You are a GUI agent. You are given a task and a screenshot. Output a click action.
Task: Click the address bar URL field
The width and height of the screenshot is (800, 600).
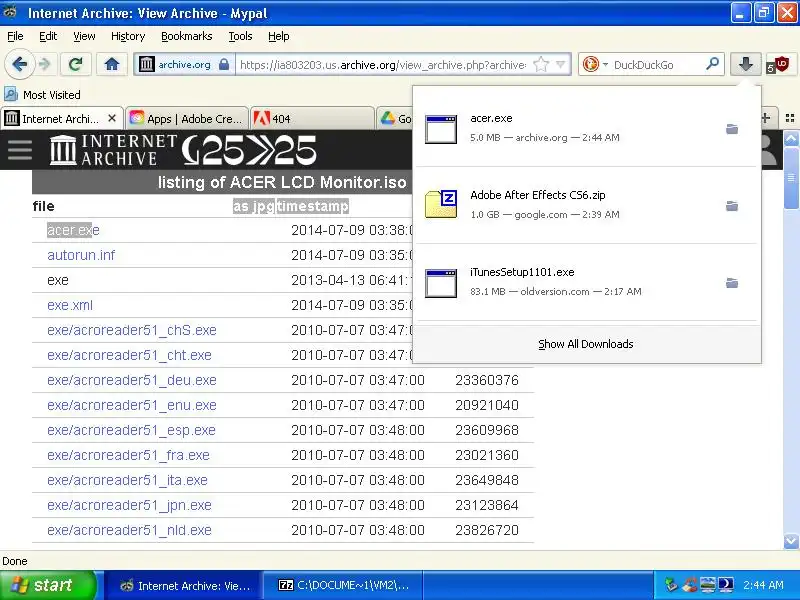click(383, 65)
